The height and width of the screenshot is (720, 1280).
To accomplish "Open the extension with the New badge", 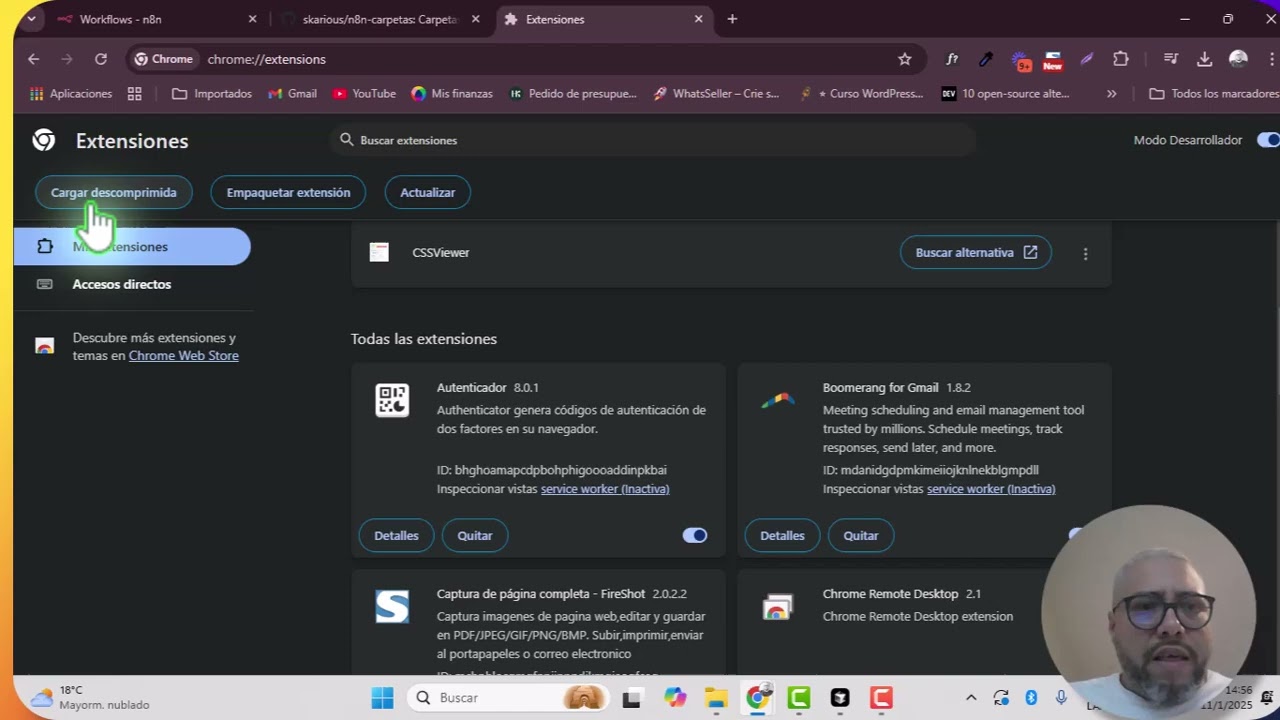I will (1052, 60).
